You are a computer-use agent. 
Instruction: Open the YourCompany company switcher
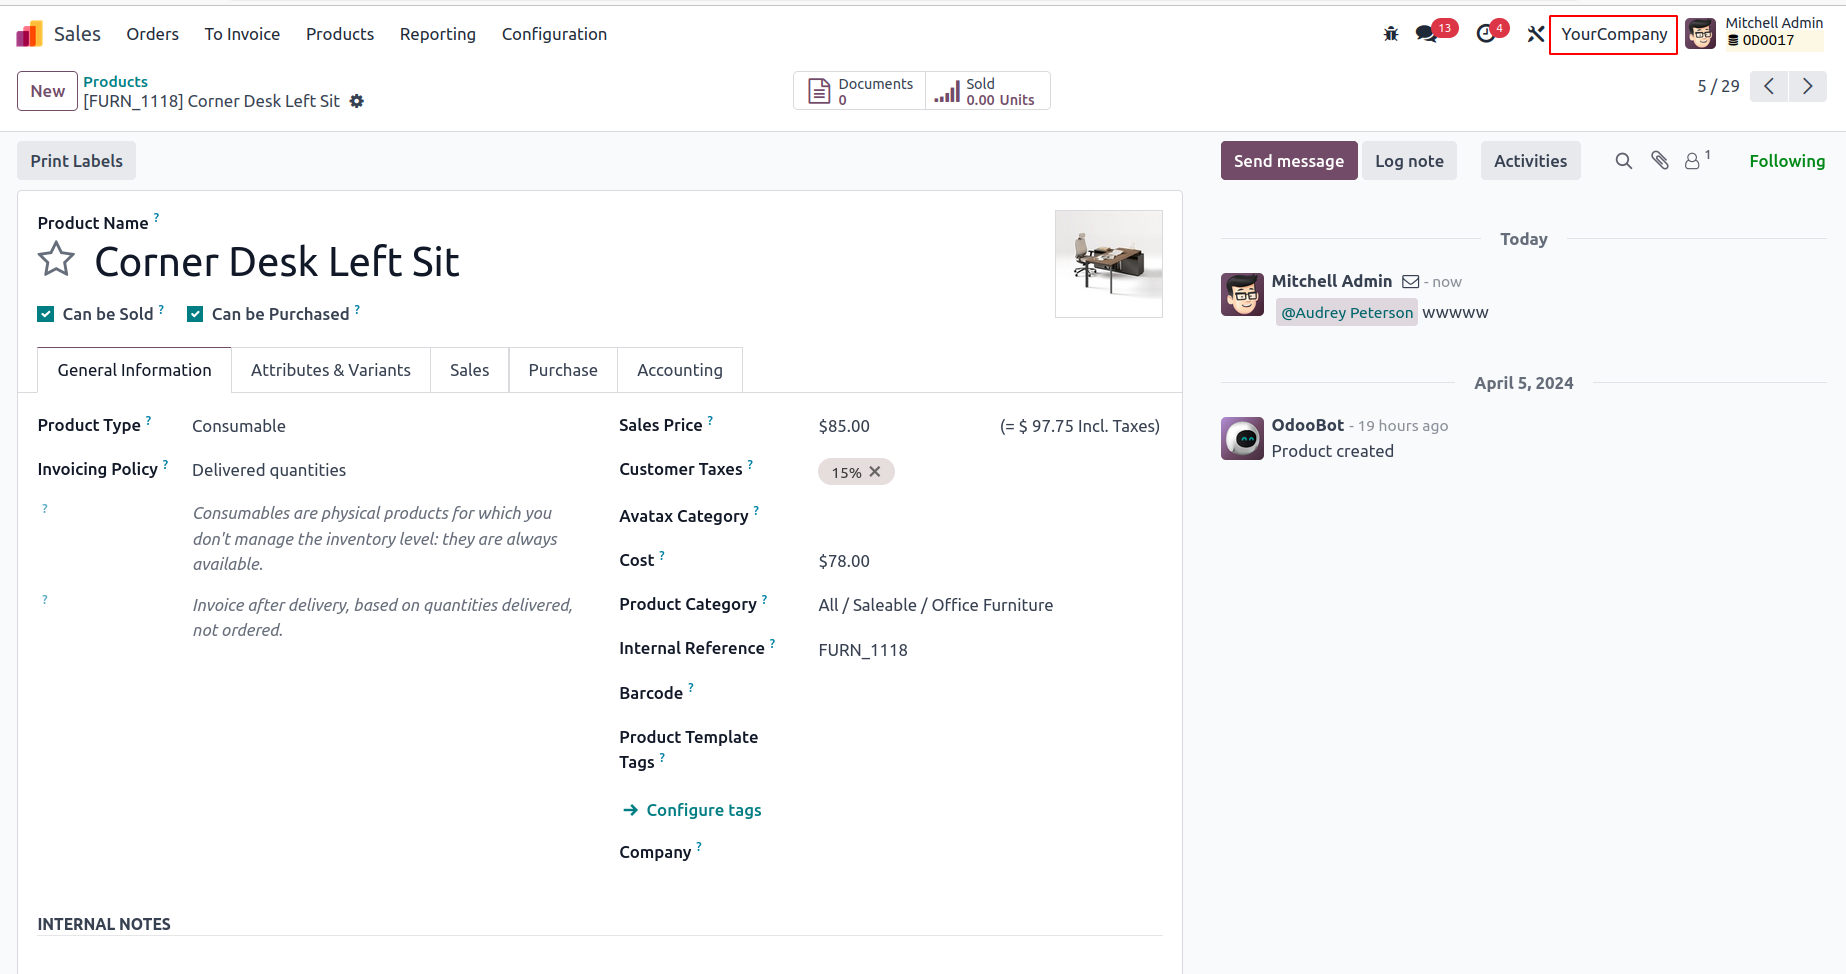[1613, 34]
